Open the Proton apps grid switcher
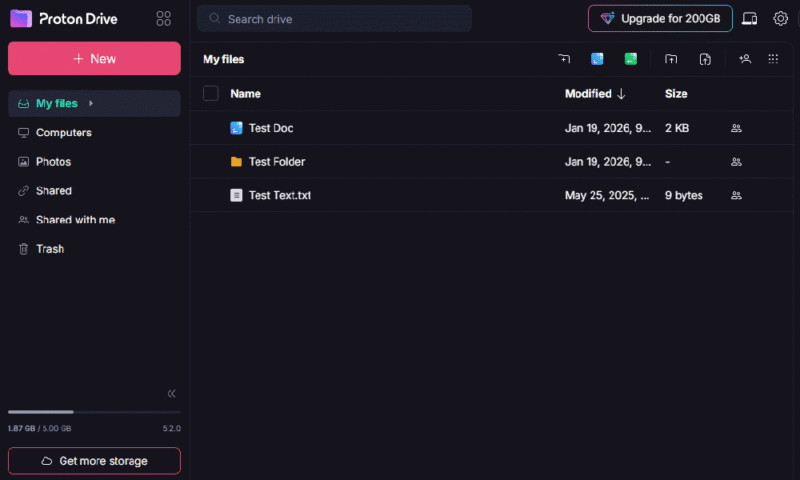 (163, 19)
